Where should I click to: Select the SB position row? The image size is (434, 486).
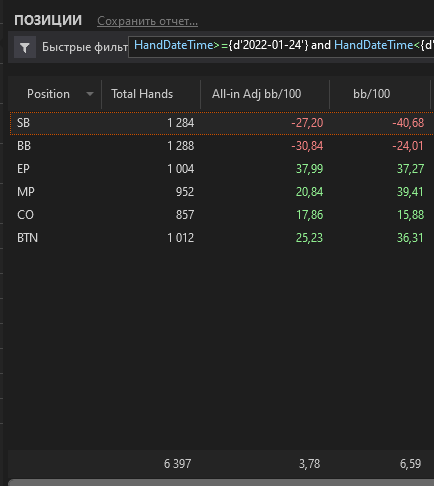click(x=222, y=123)
